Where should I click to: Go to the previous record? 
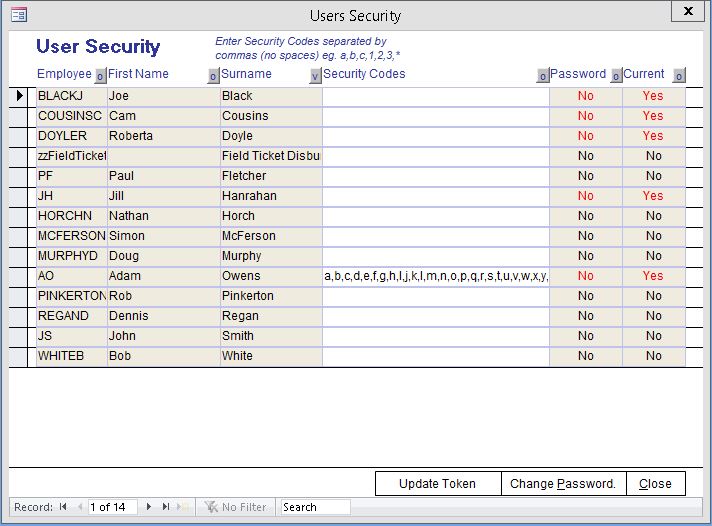click(80, 507)
